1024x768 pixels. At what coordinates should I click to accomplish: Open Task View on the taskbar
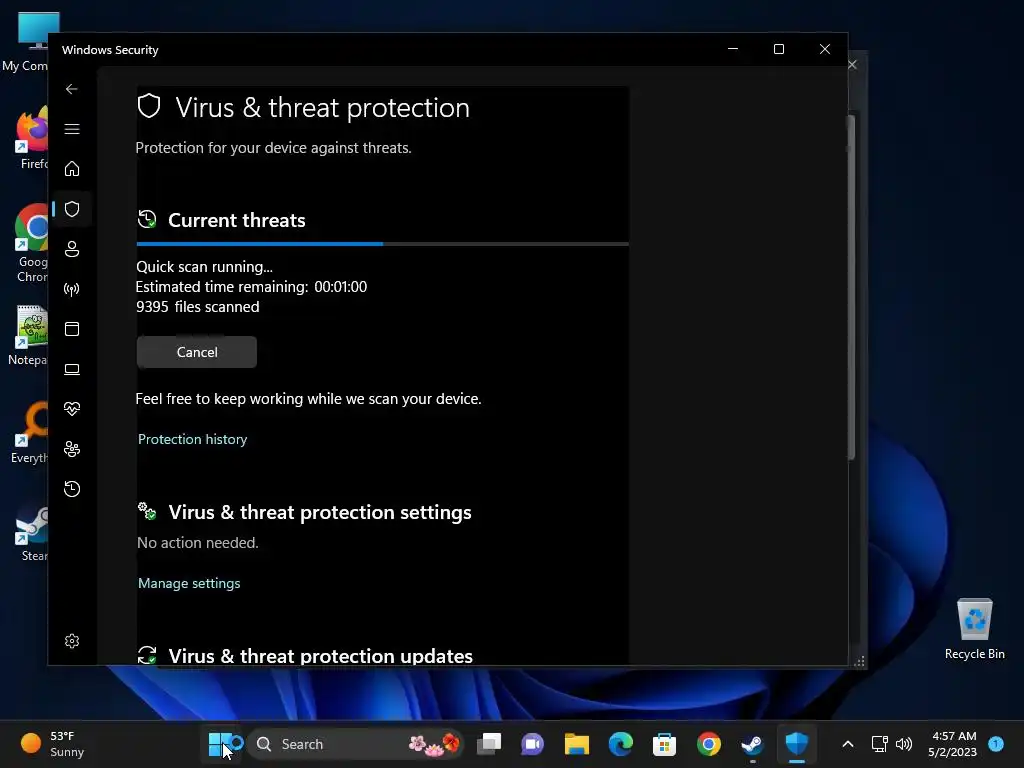click(489, 744)
